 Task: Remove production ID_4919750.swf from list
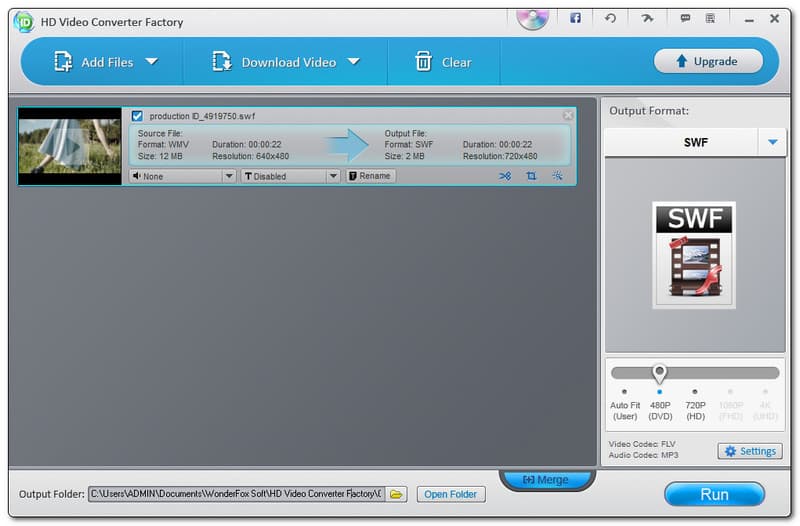[568, 115]
